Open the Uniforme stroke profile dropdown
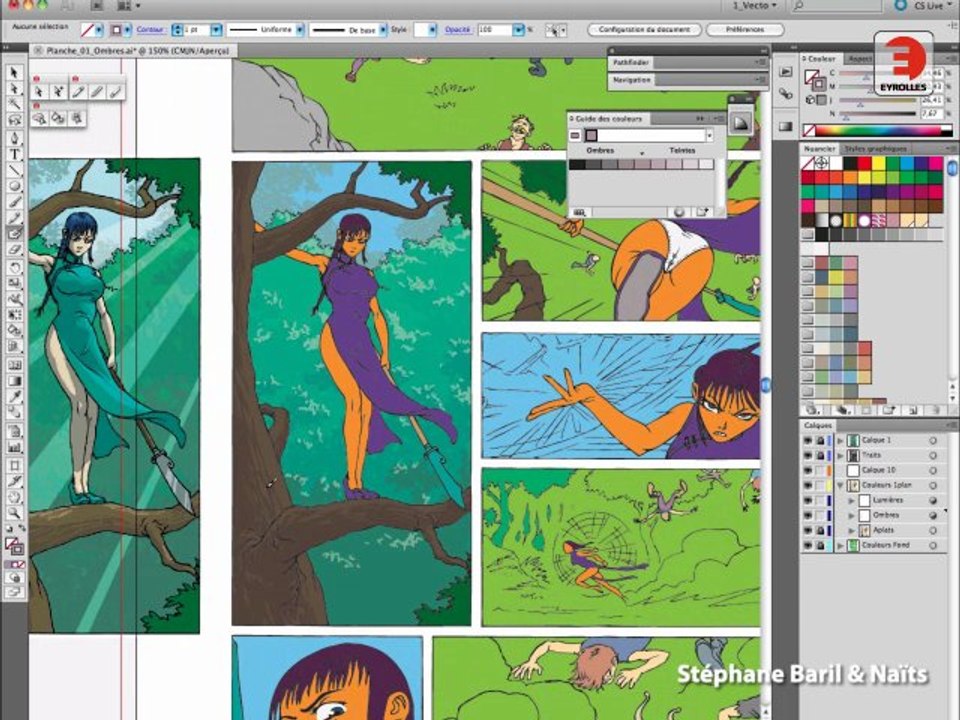Screen dimensions: 960x720 tap(299, 29)
